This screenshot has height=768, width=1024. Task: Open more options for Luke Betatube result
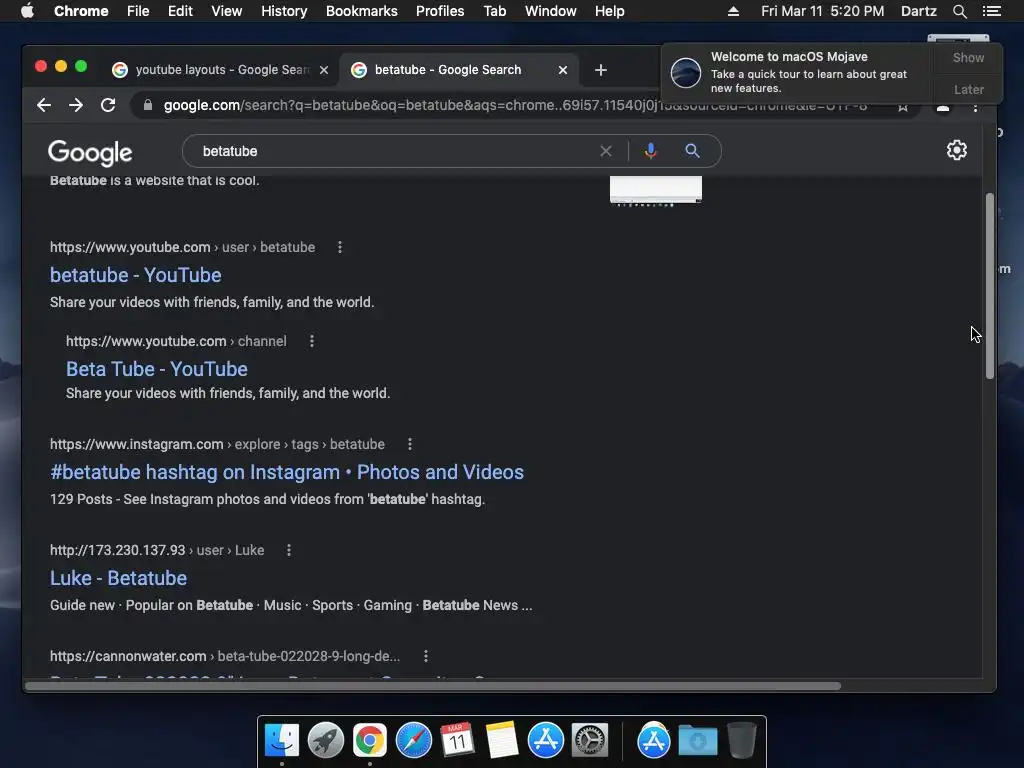pos(289,551)
